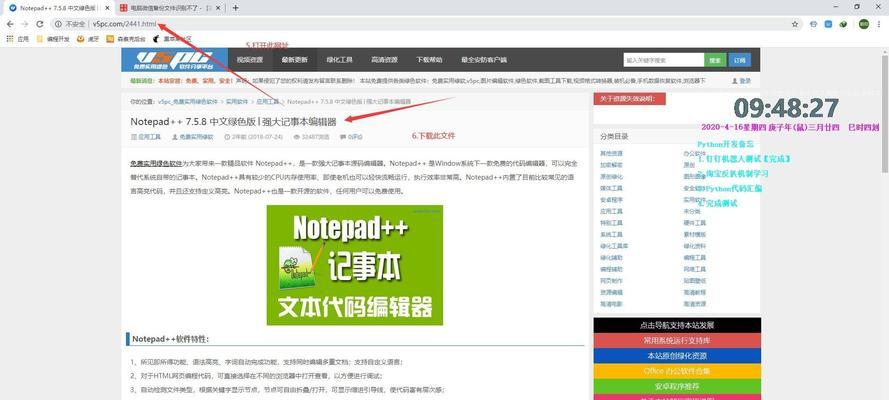Image resolution: width=889 pixels, height=400 pixels.
Task: Open 媒体工具 in 分类目录
Action: pyautogui.click(x=611, y=188)
